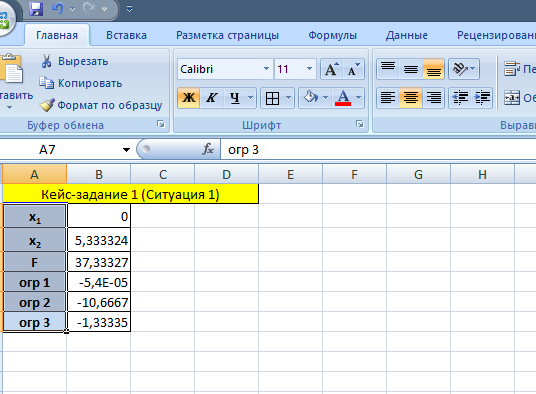
Task: Toggle Bottom Align vertical alignment
Action: [433, 69]
